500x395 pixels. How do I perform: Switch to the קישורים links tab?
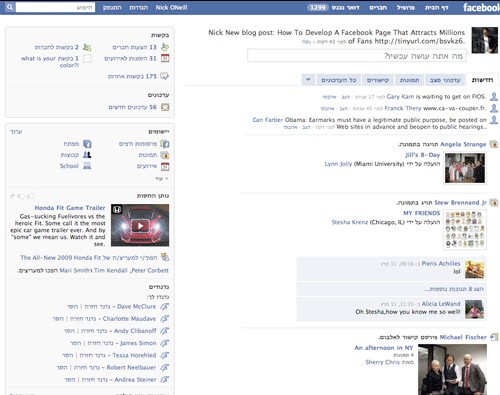[x=378, y=80]
